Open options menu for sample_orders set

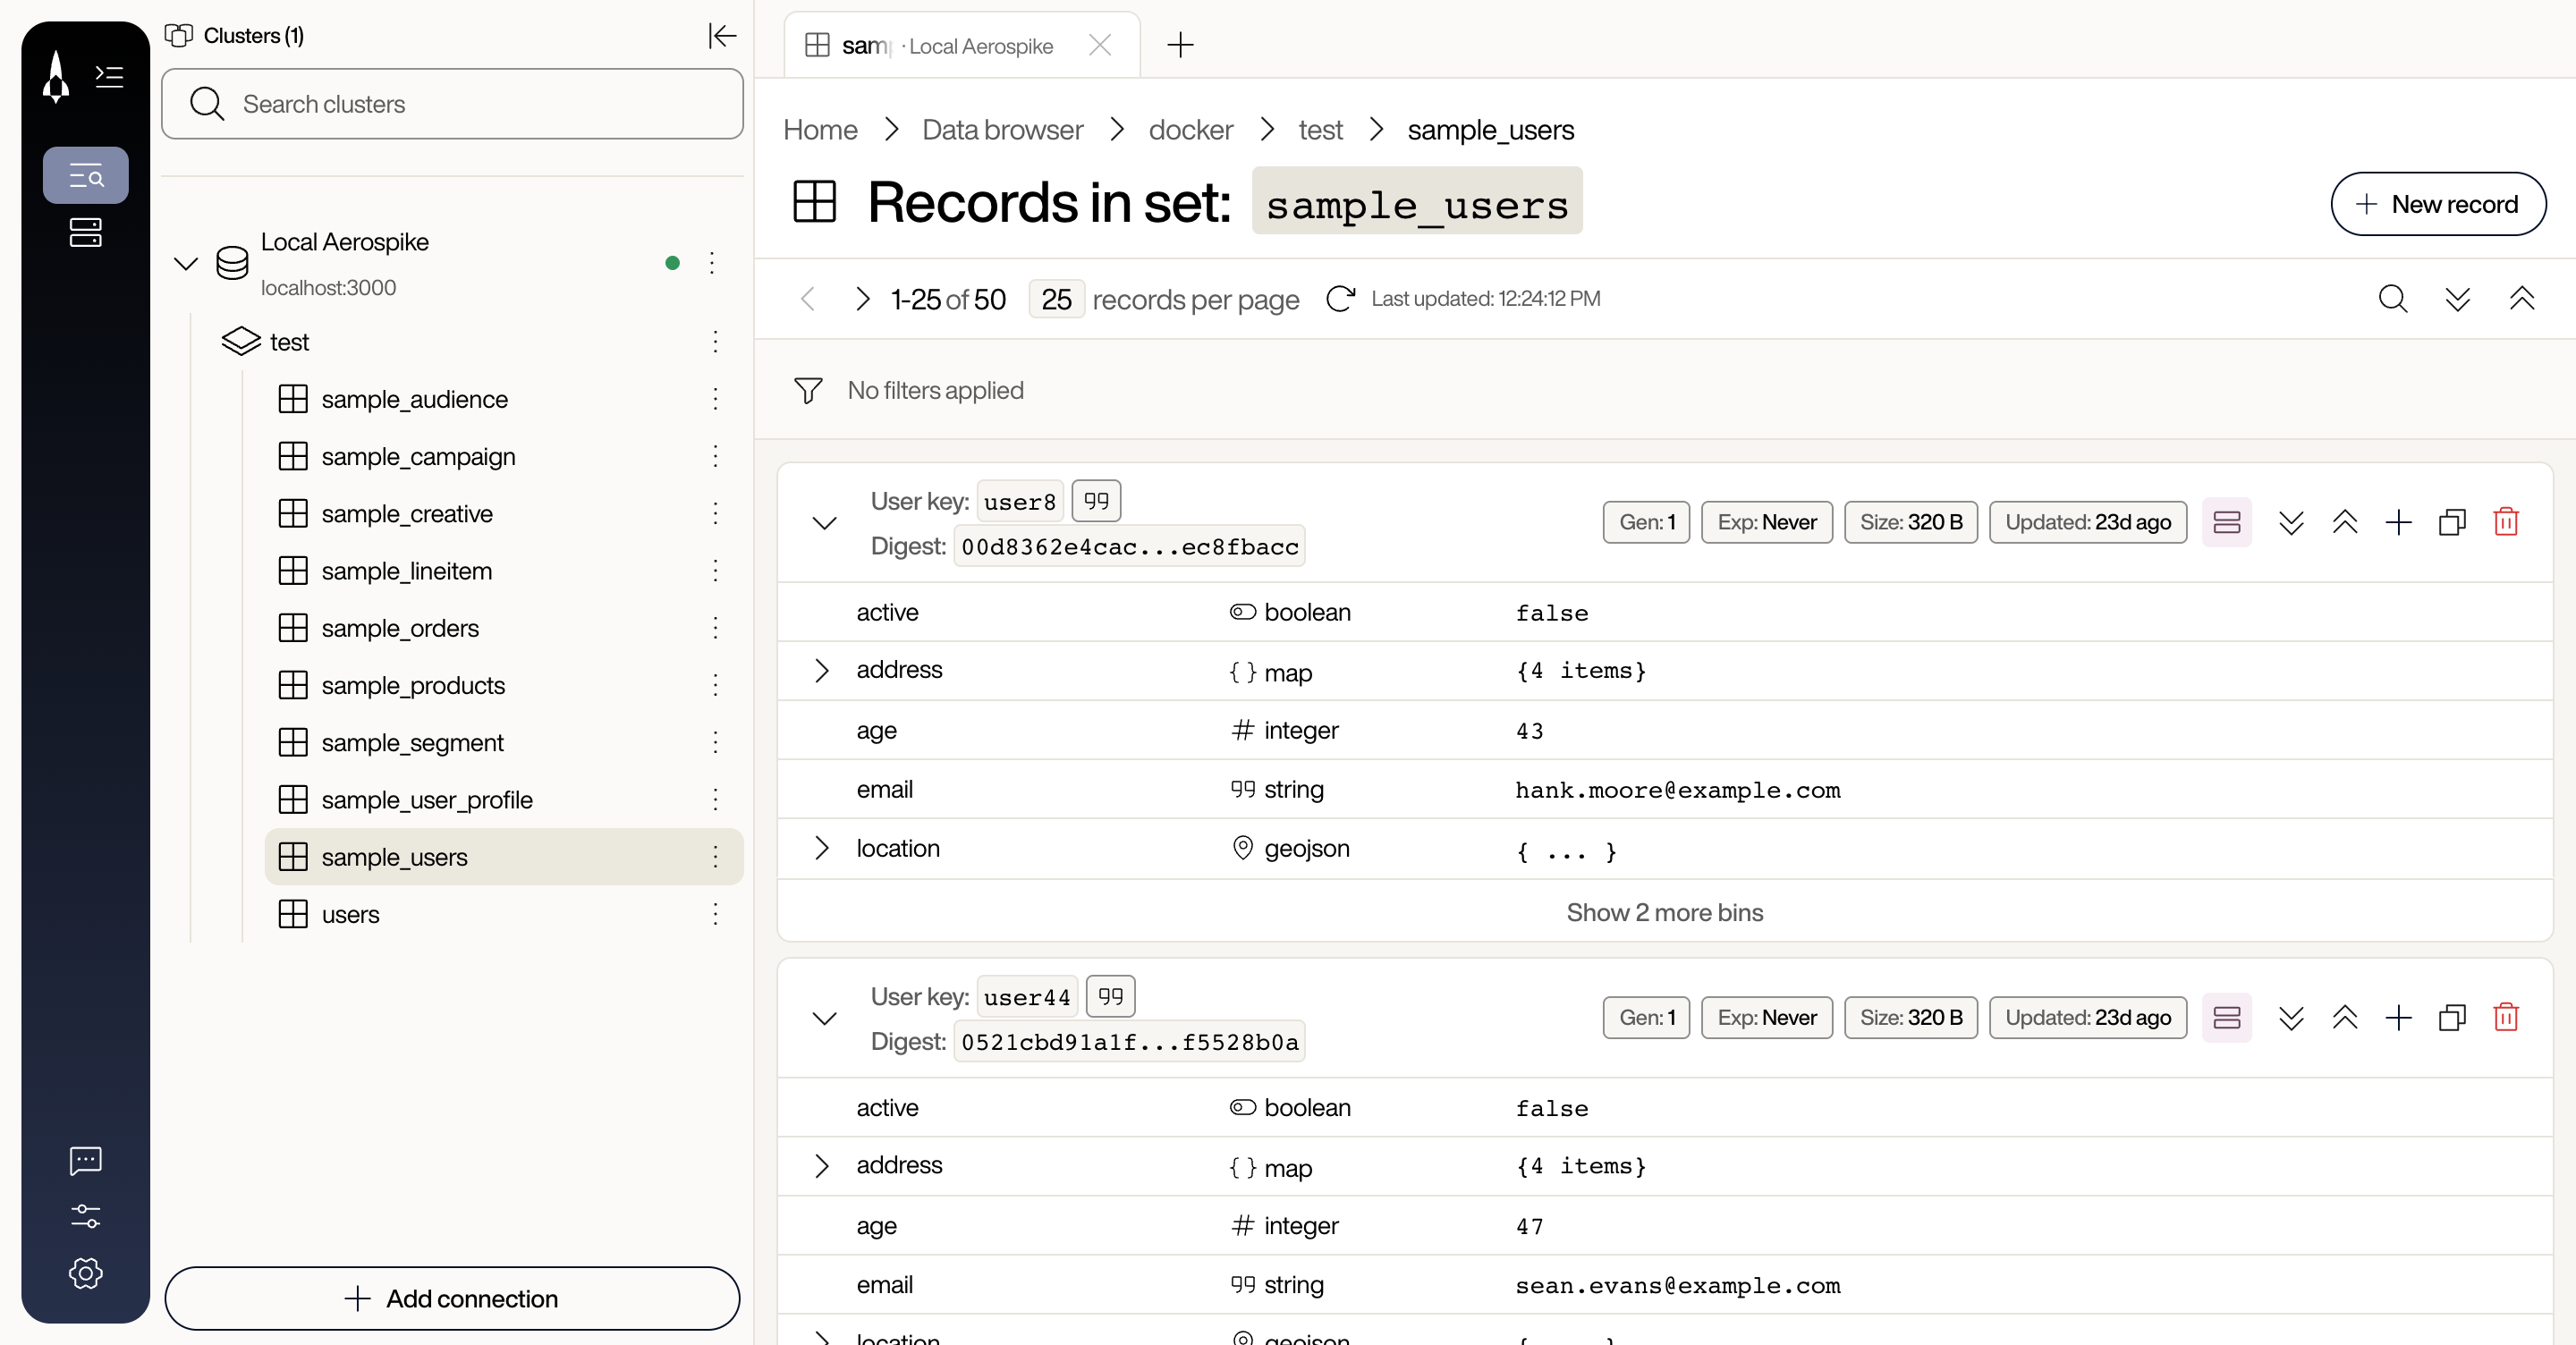pos(715,628)
